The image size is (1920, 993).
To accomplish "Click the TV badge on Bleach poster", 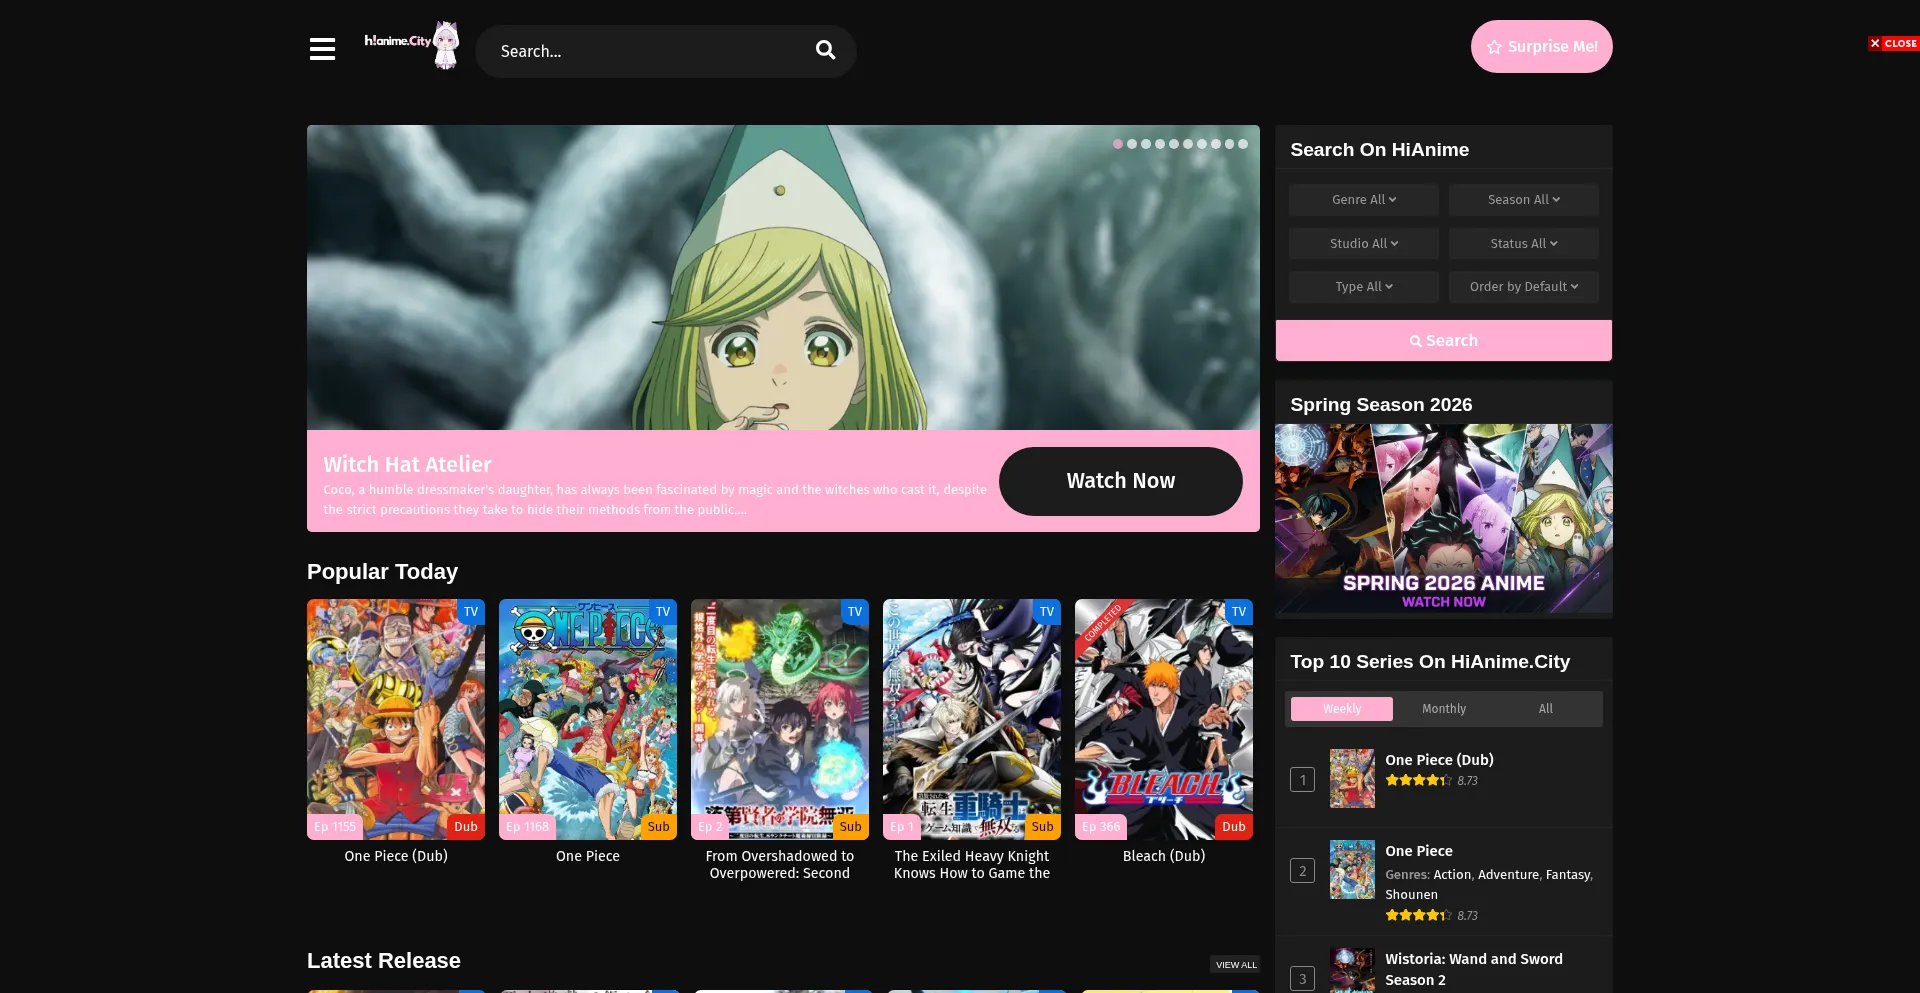I will click(1239, 612).
